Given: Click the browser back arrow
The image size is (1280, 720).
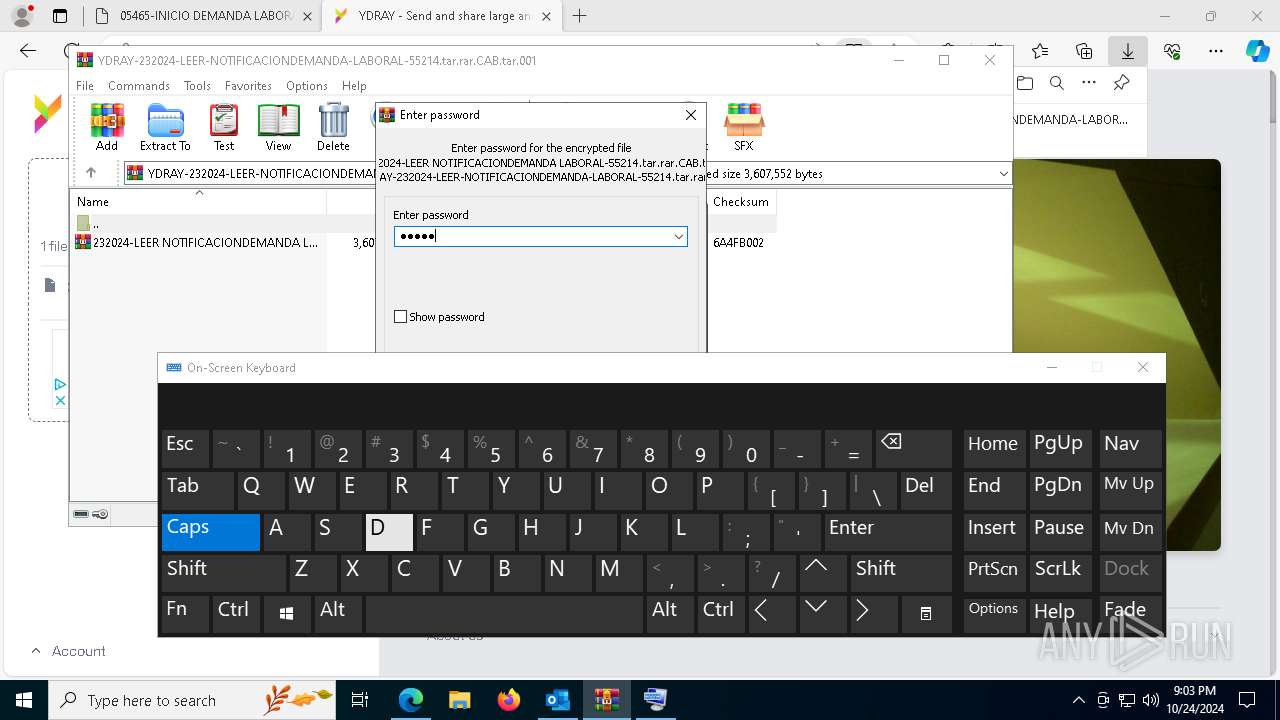Looking at the screenshot, I should 28,51.
